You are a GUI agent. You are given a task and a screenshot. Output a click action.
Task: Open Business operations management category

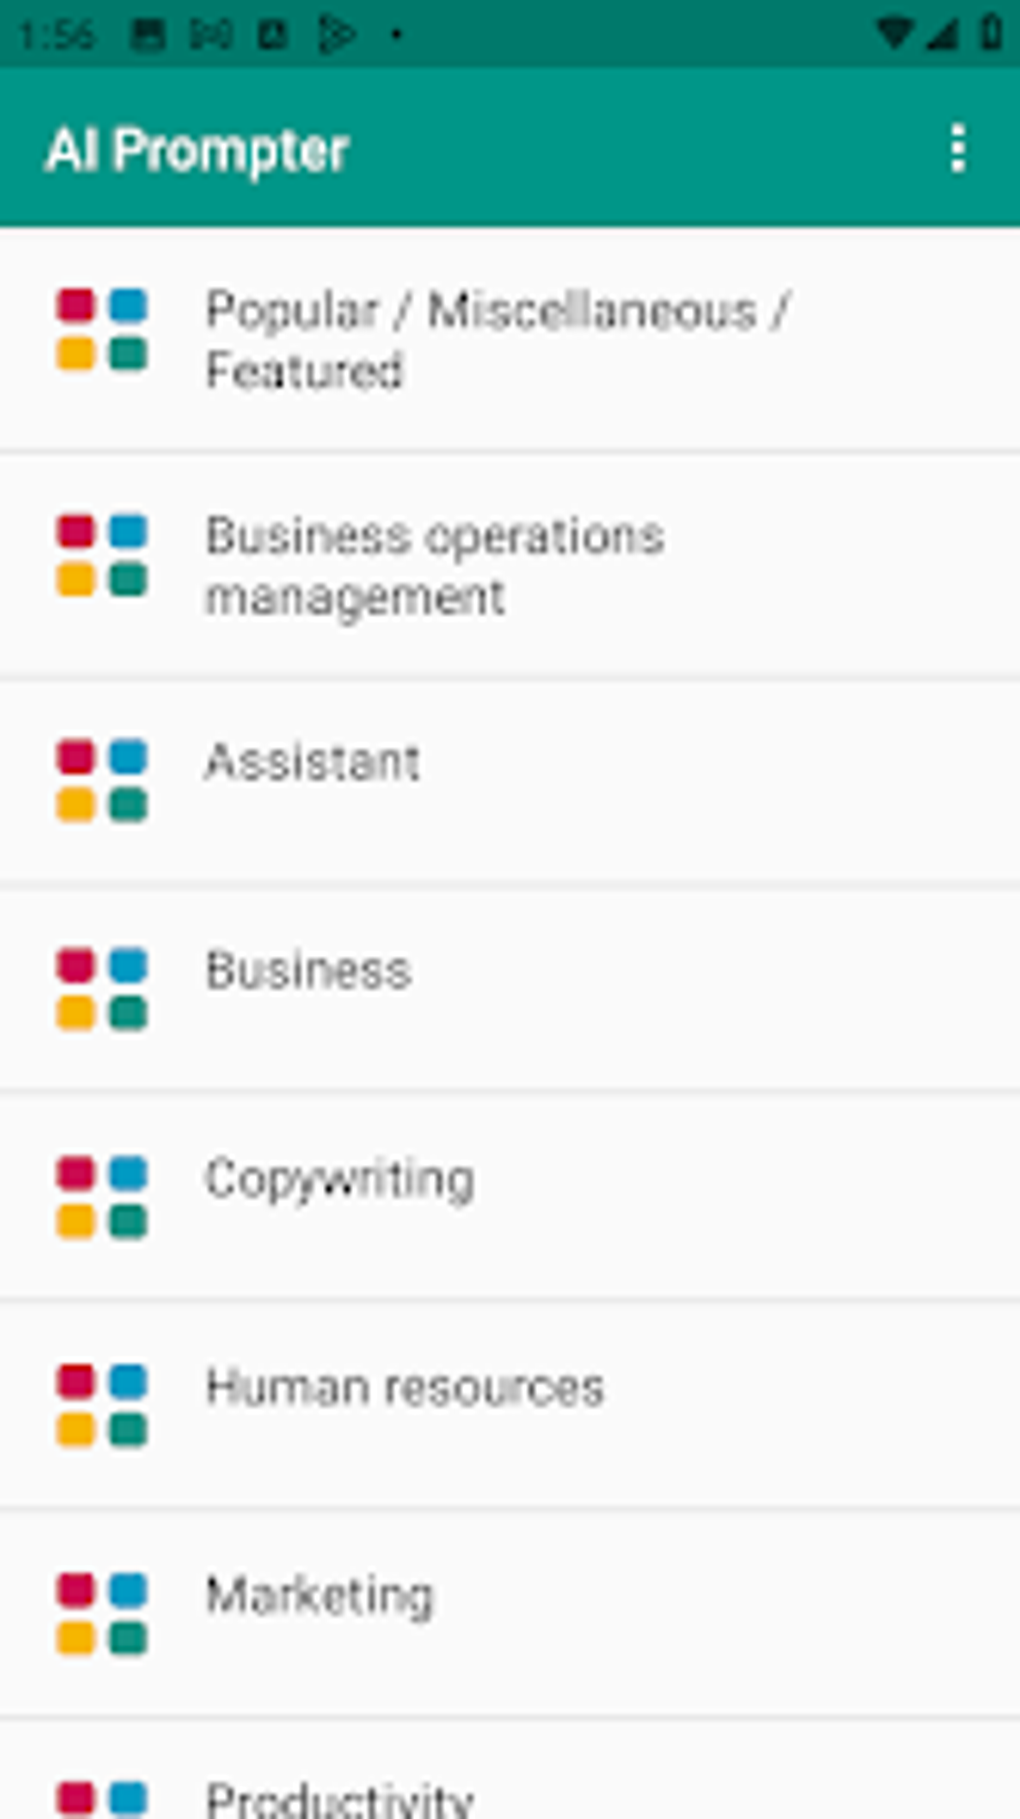435,566
